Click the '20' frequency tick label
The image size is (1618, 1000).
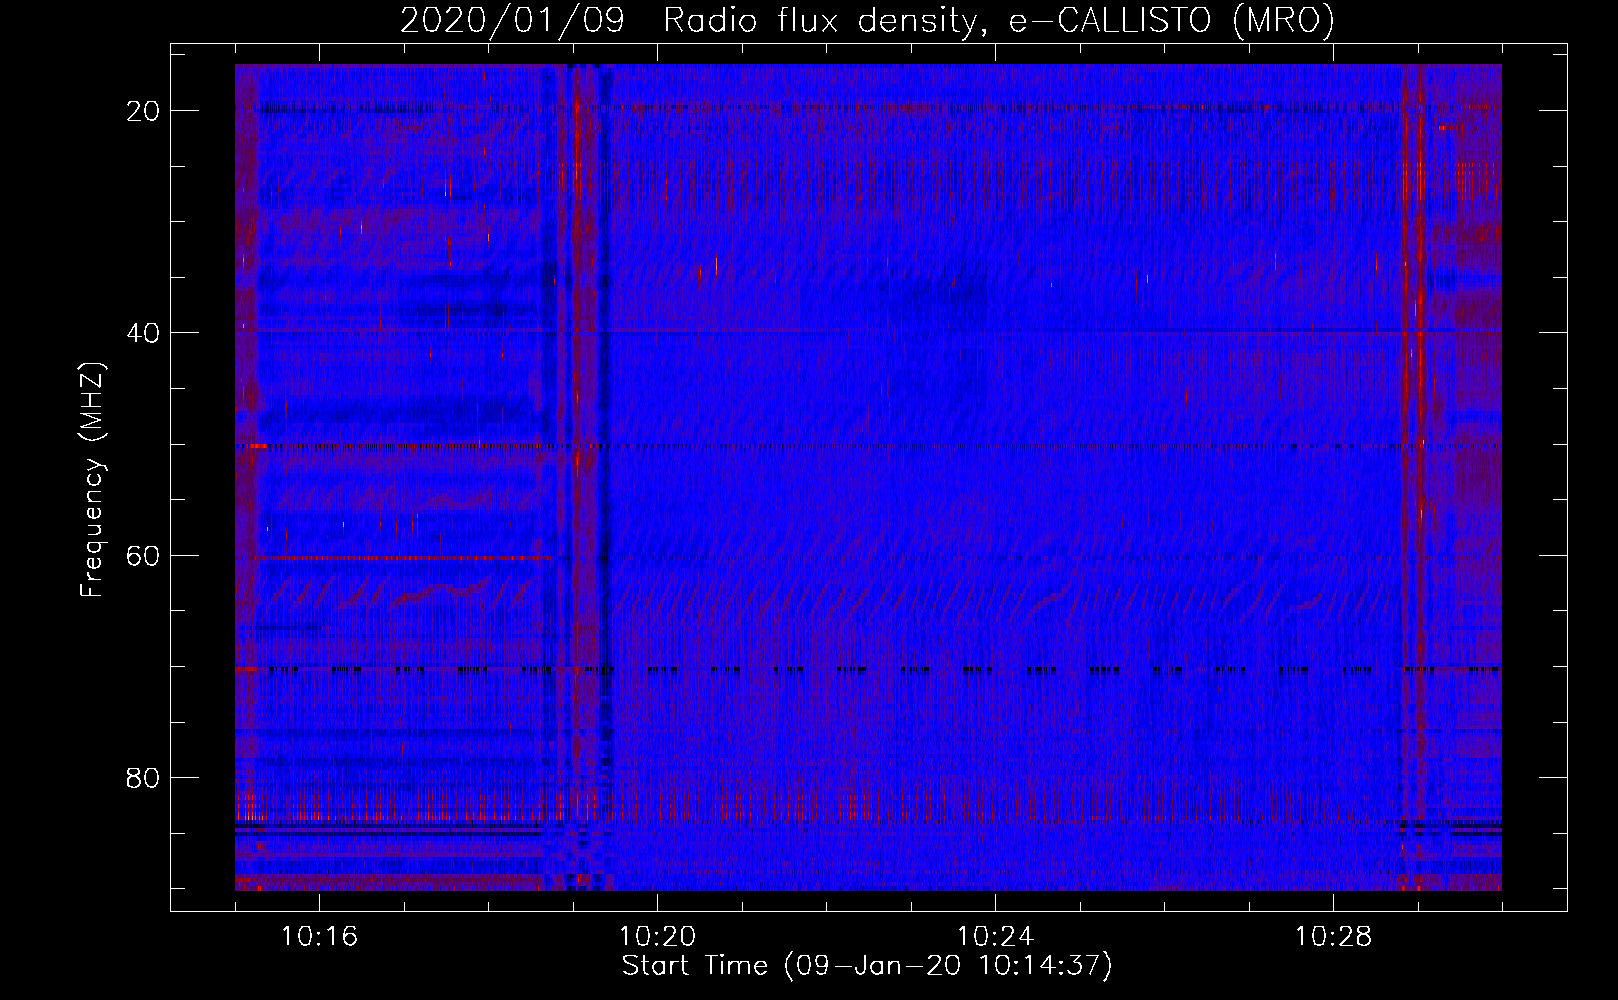144,111
